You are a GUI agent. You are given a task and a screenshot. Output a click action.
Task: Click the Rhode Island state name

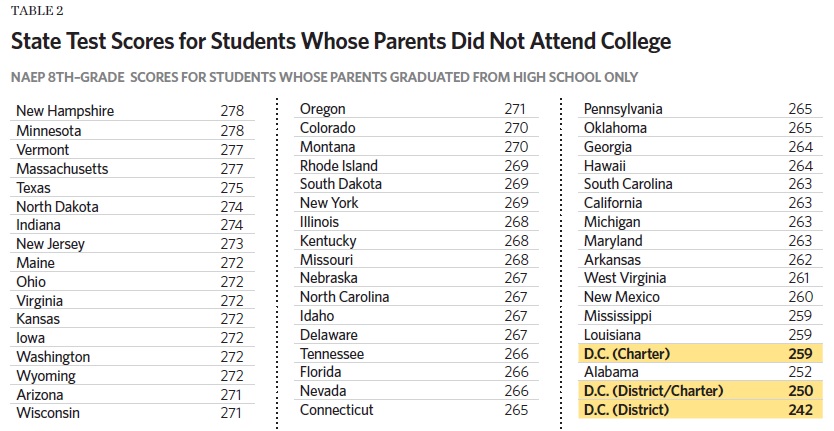point(339,165)
